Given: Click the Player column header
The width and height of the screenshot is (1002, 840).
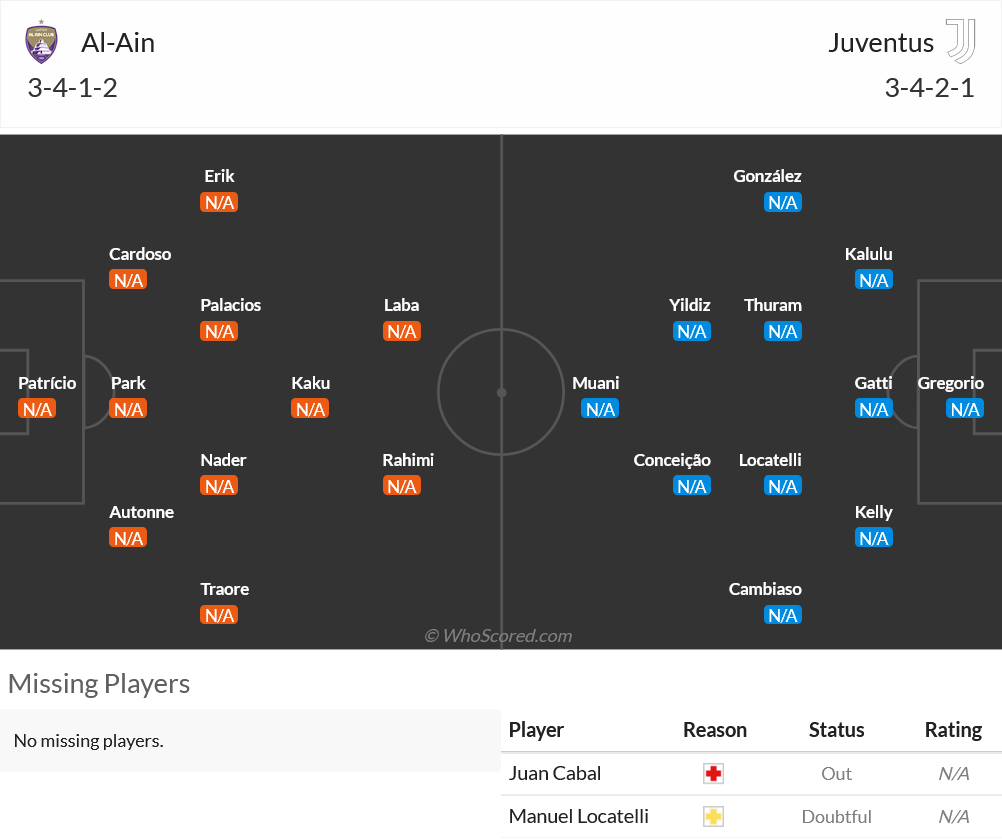Looking at the screenshot, I should click(x=536, y=730).
